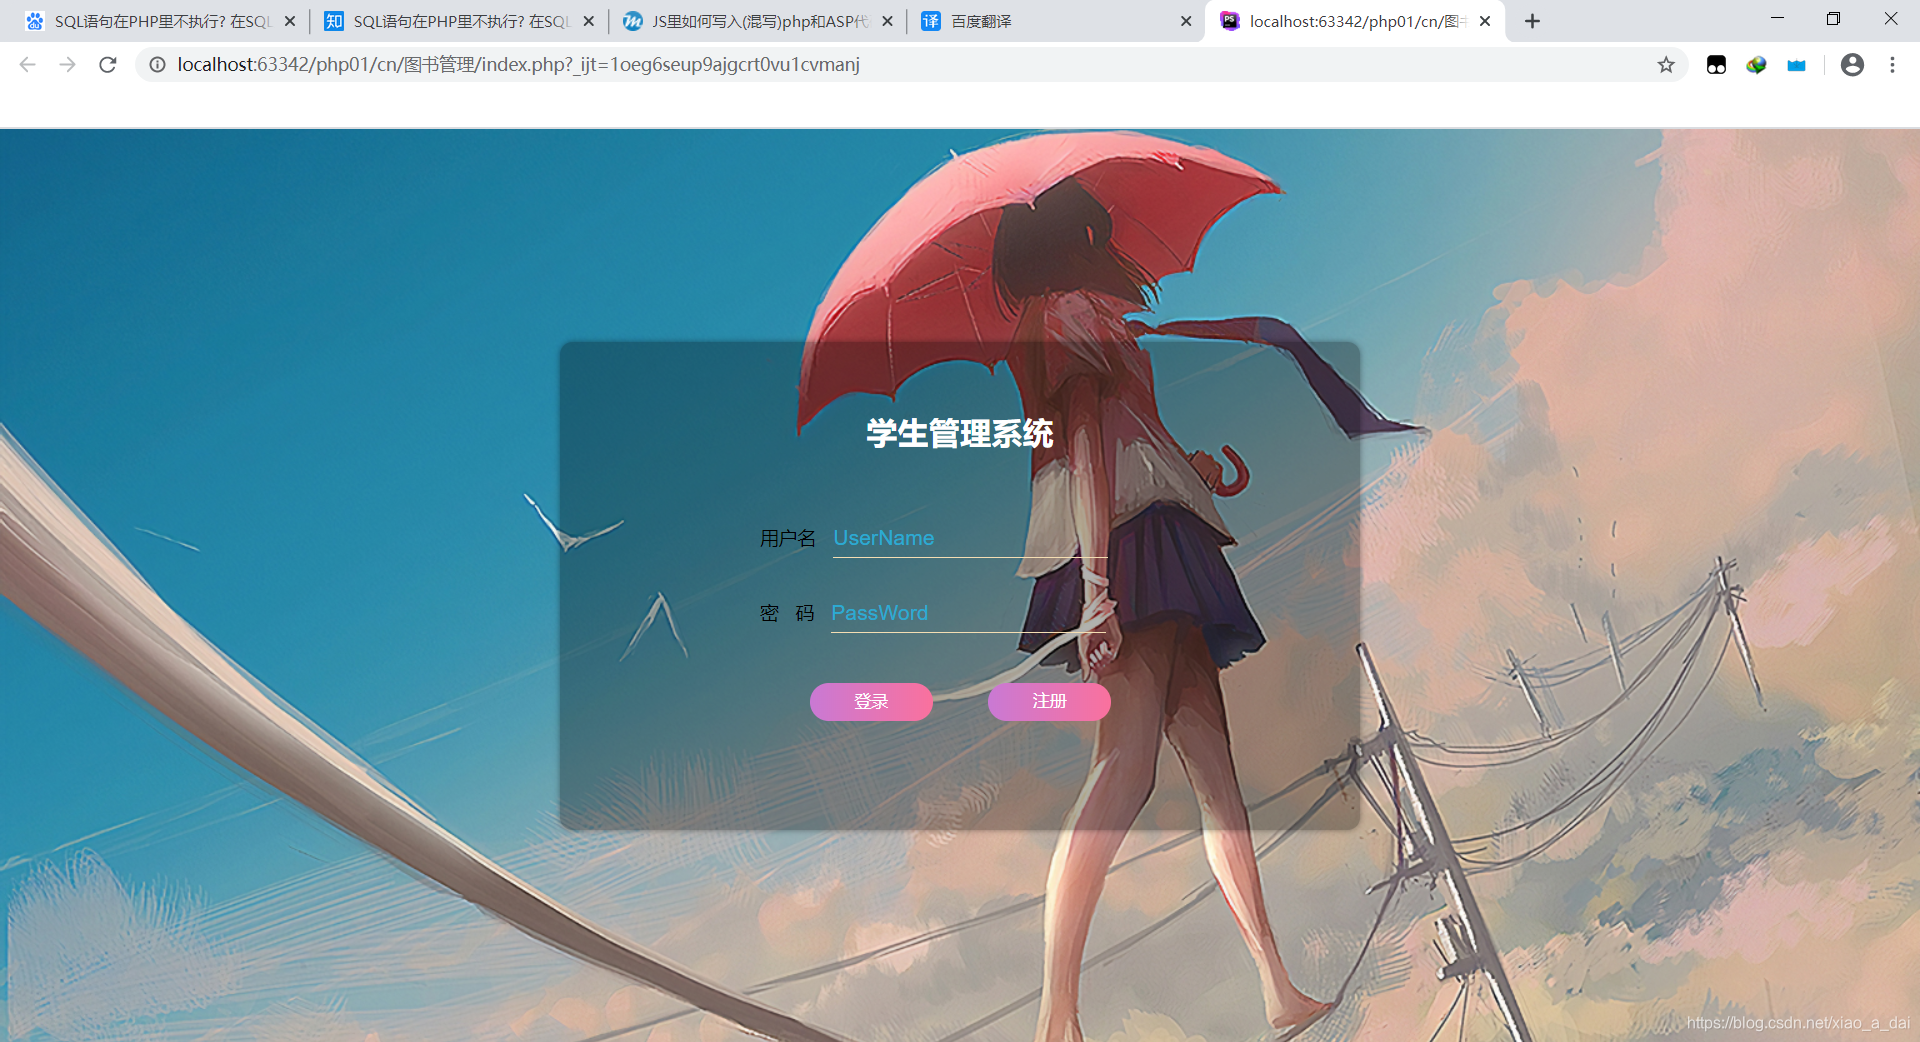This screenshot has width=1920, height=1042.
Task: Click the browser back arrow
Action: 27,65
